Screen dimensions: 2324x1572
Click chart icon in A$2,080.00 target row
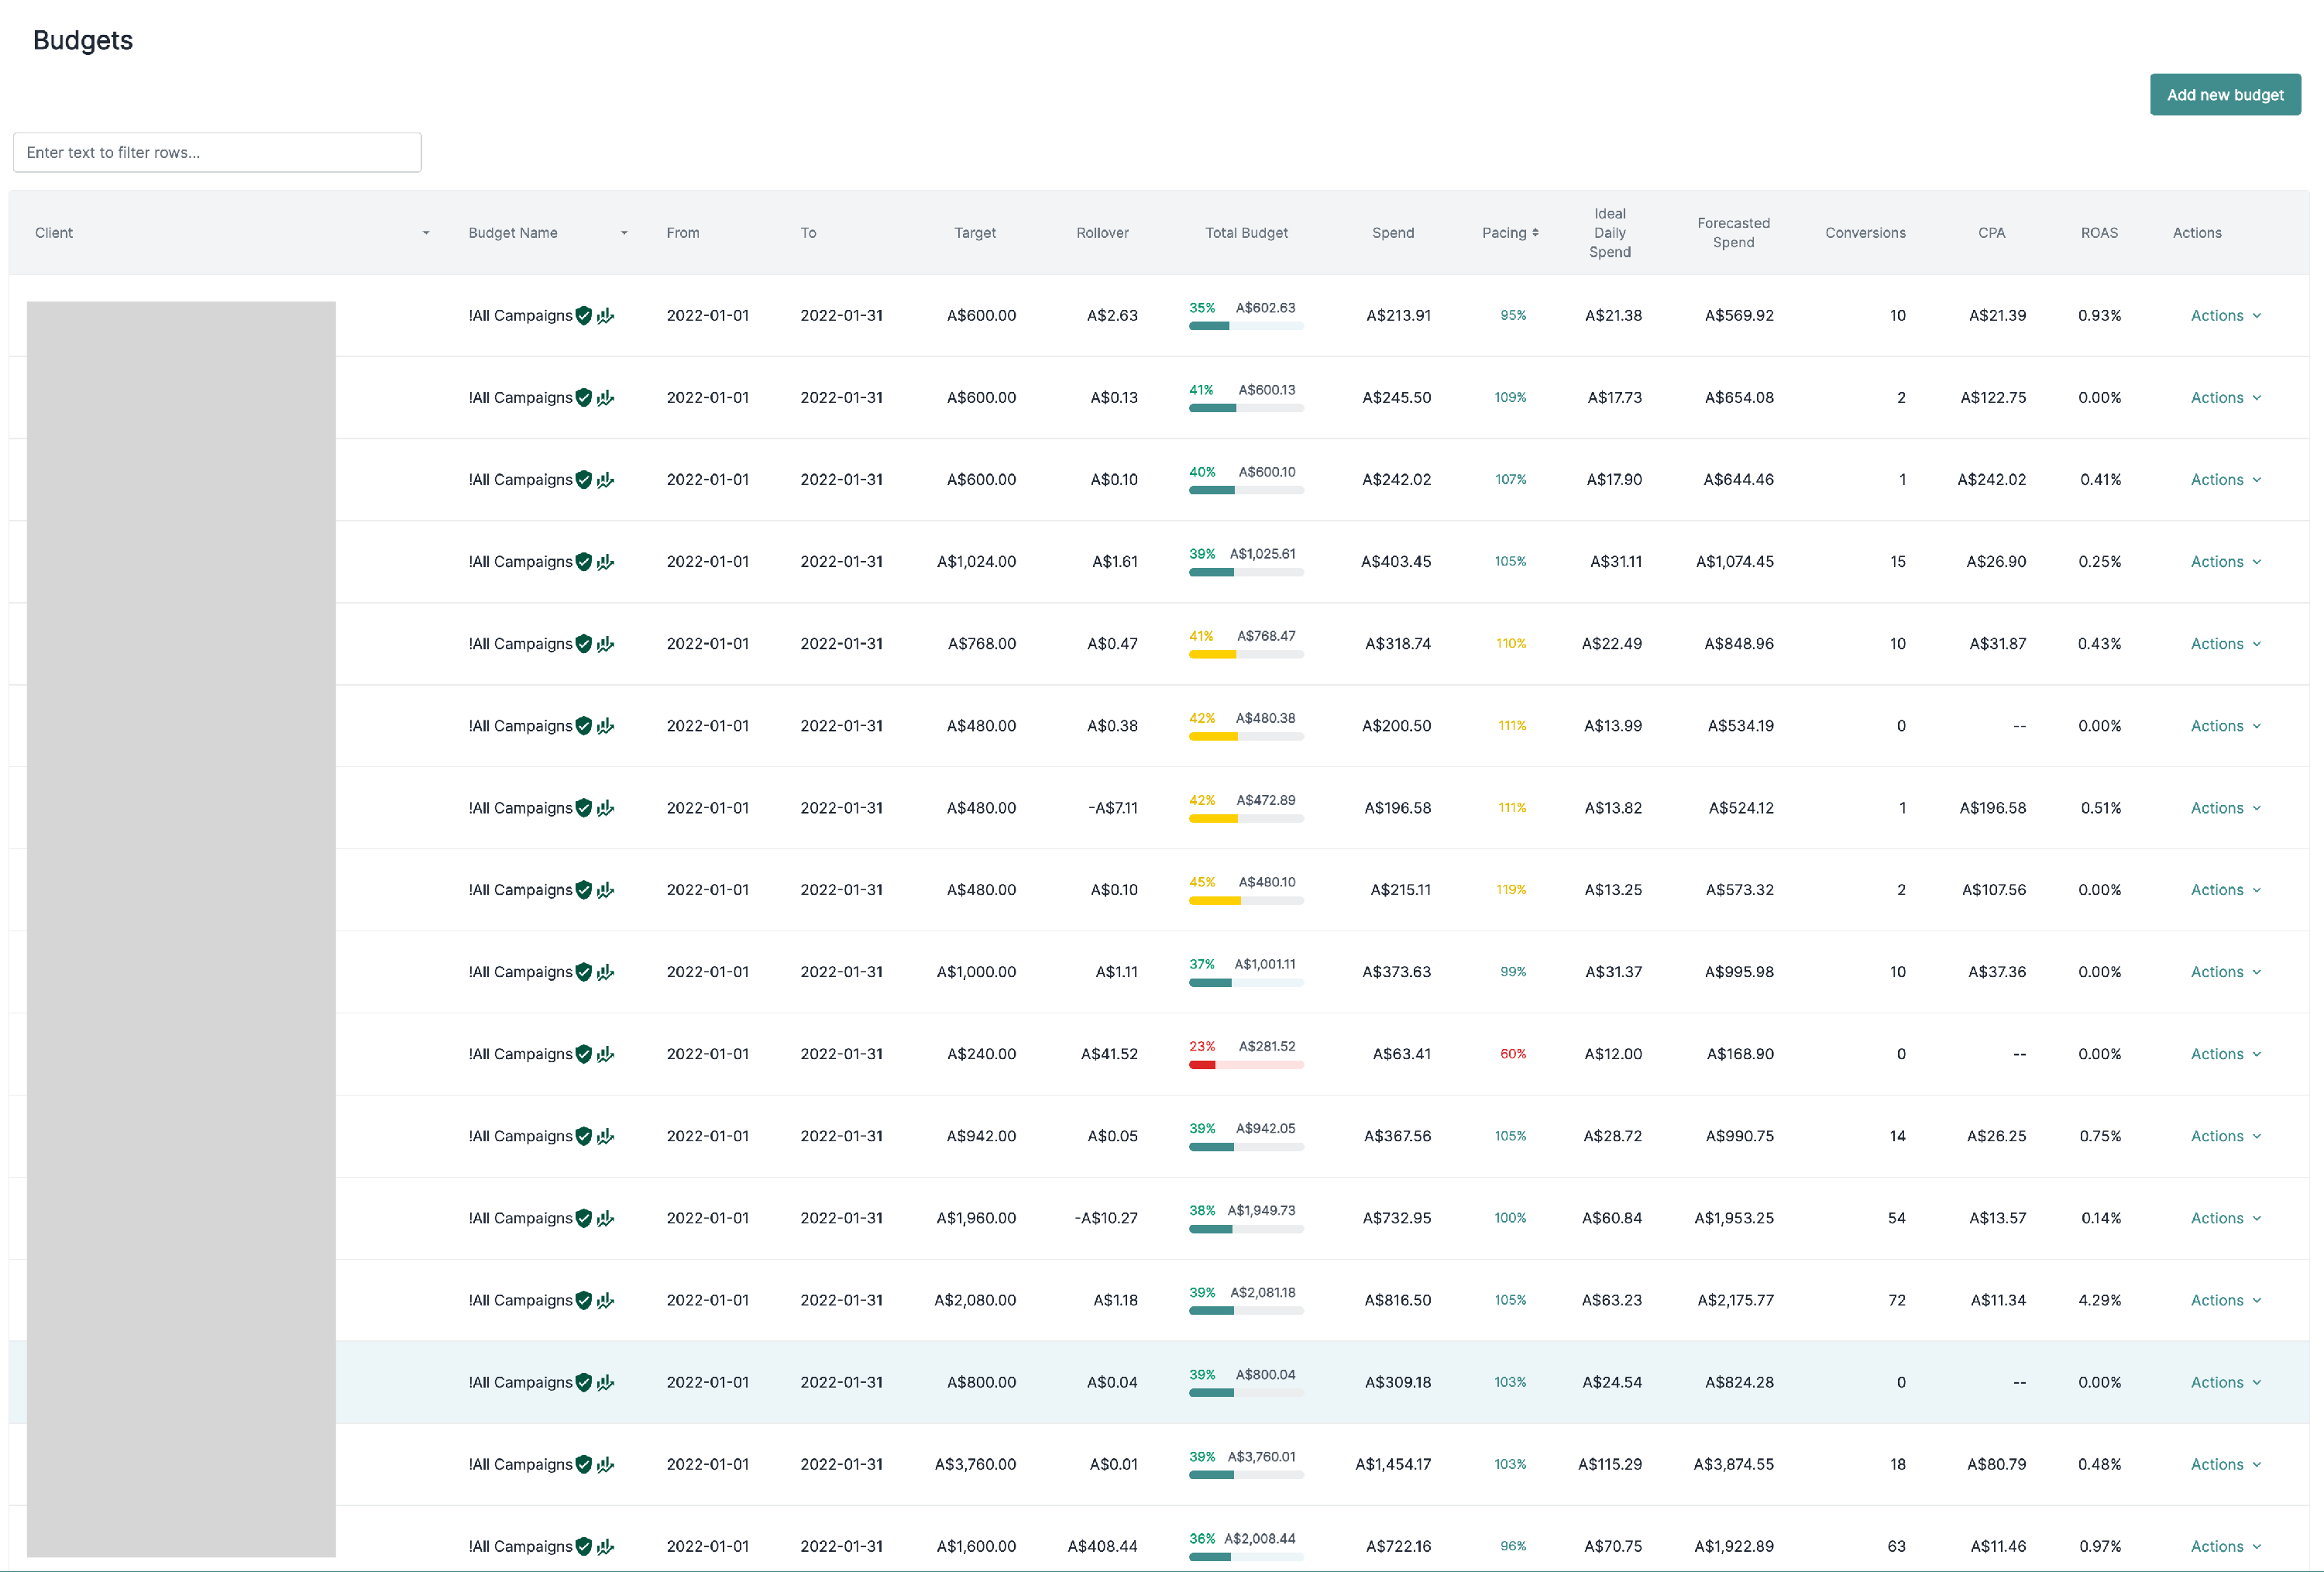tap(605, 1300)
